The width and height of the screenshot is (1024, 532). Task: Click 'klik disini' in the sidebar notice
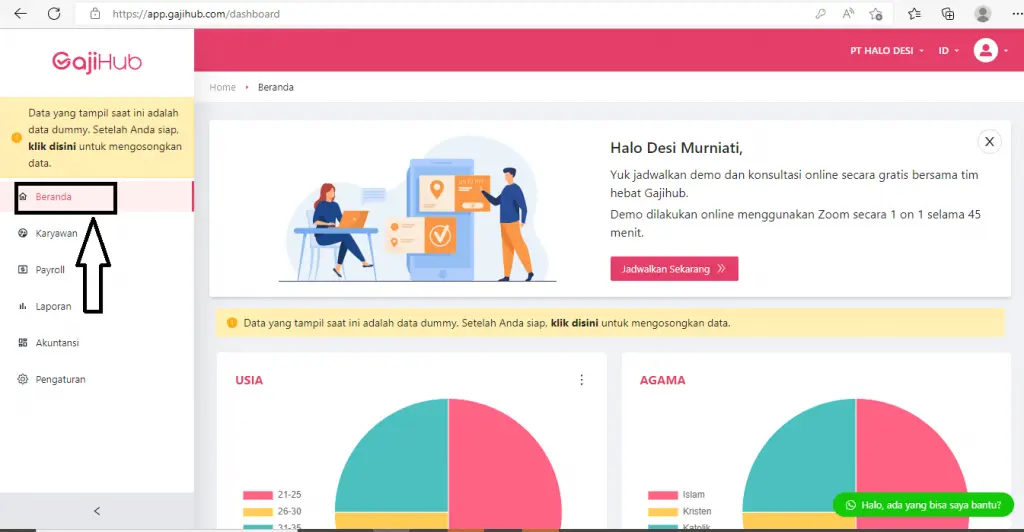pyautogui.click(x=52, y=146)
